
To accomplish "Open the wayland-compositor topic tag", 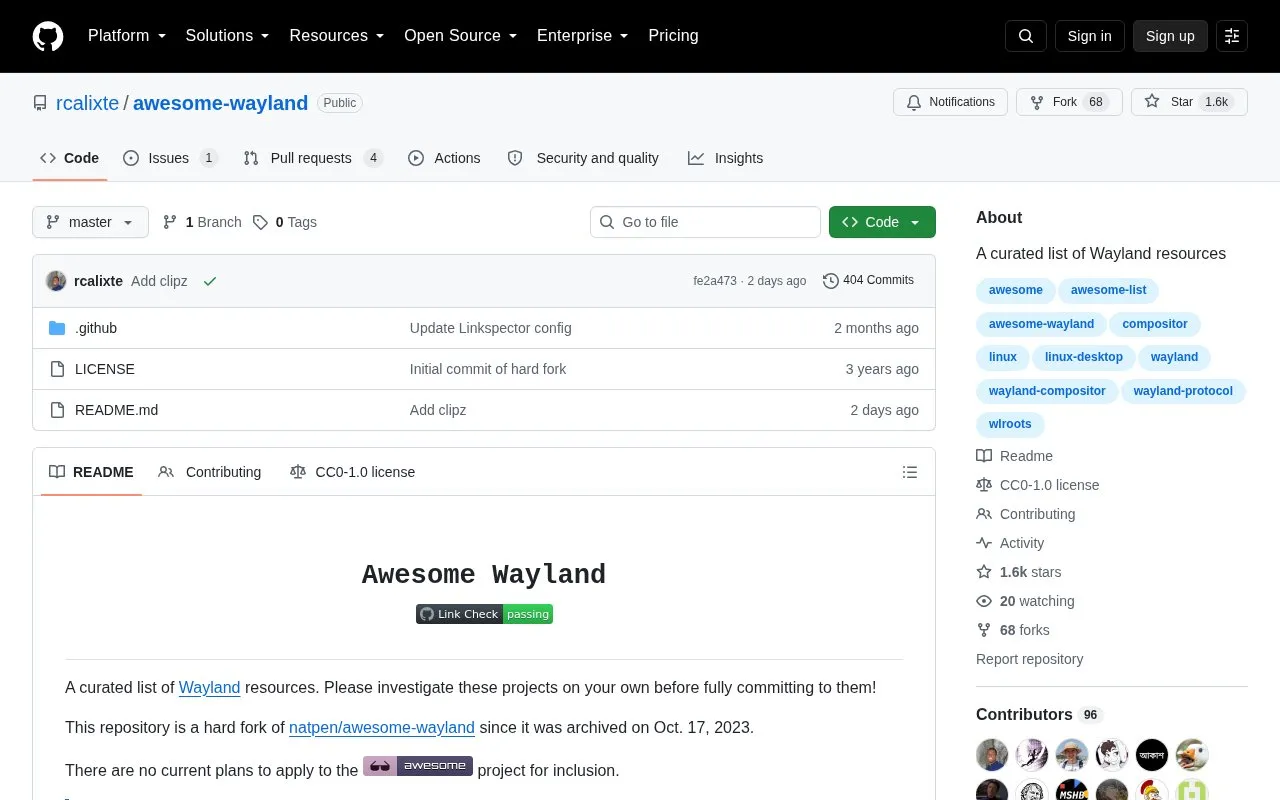I will click(x=1047, y=391).
